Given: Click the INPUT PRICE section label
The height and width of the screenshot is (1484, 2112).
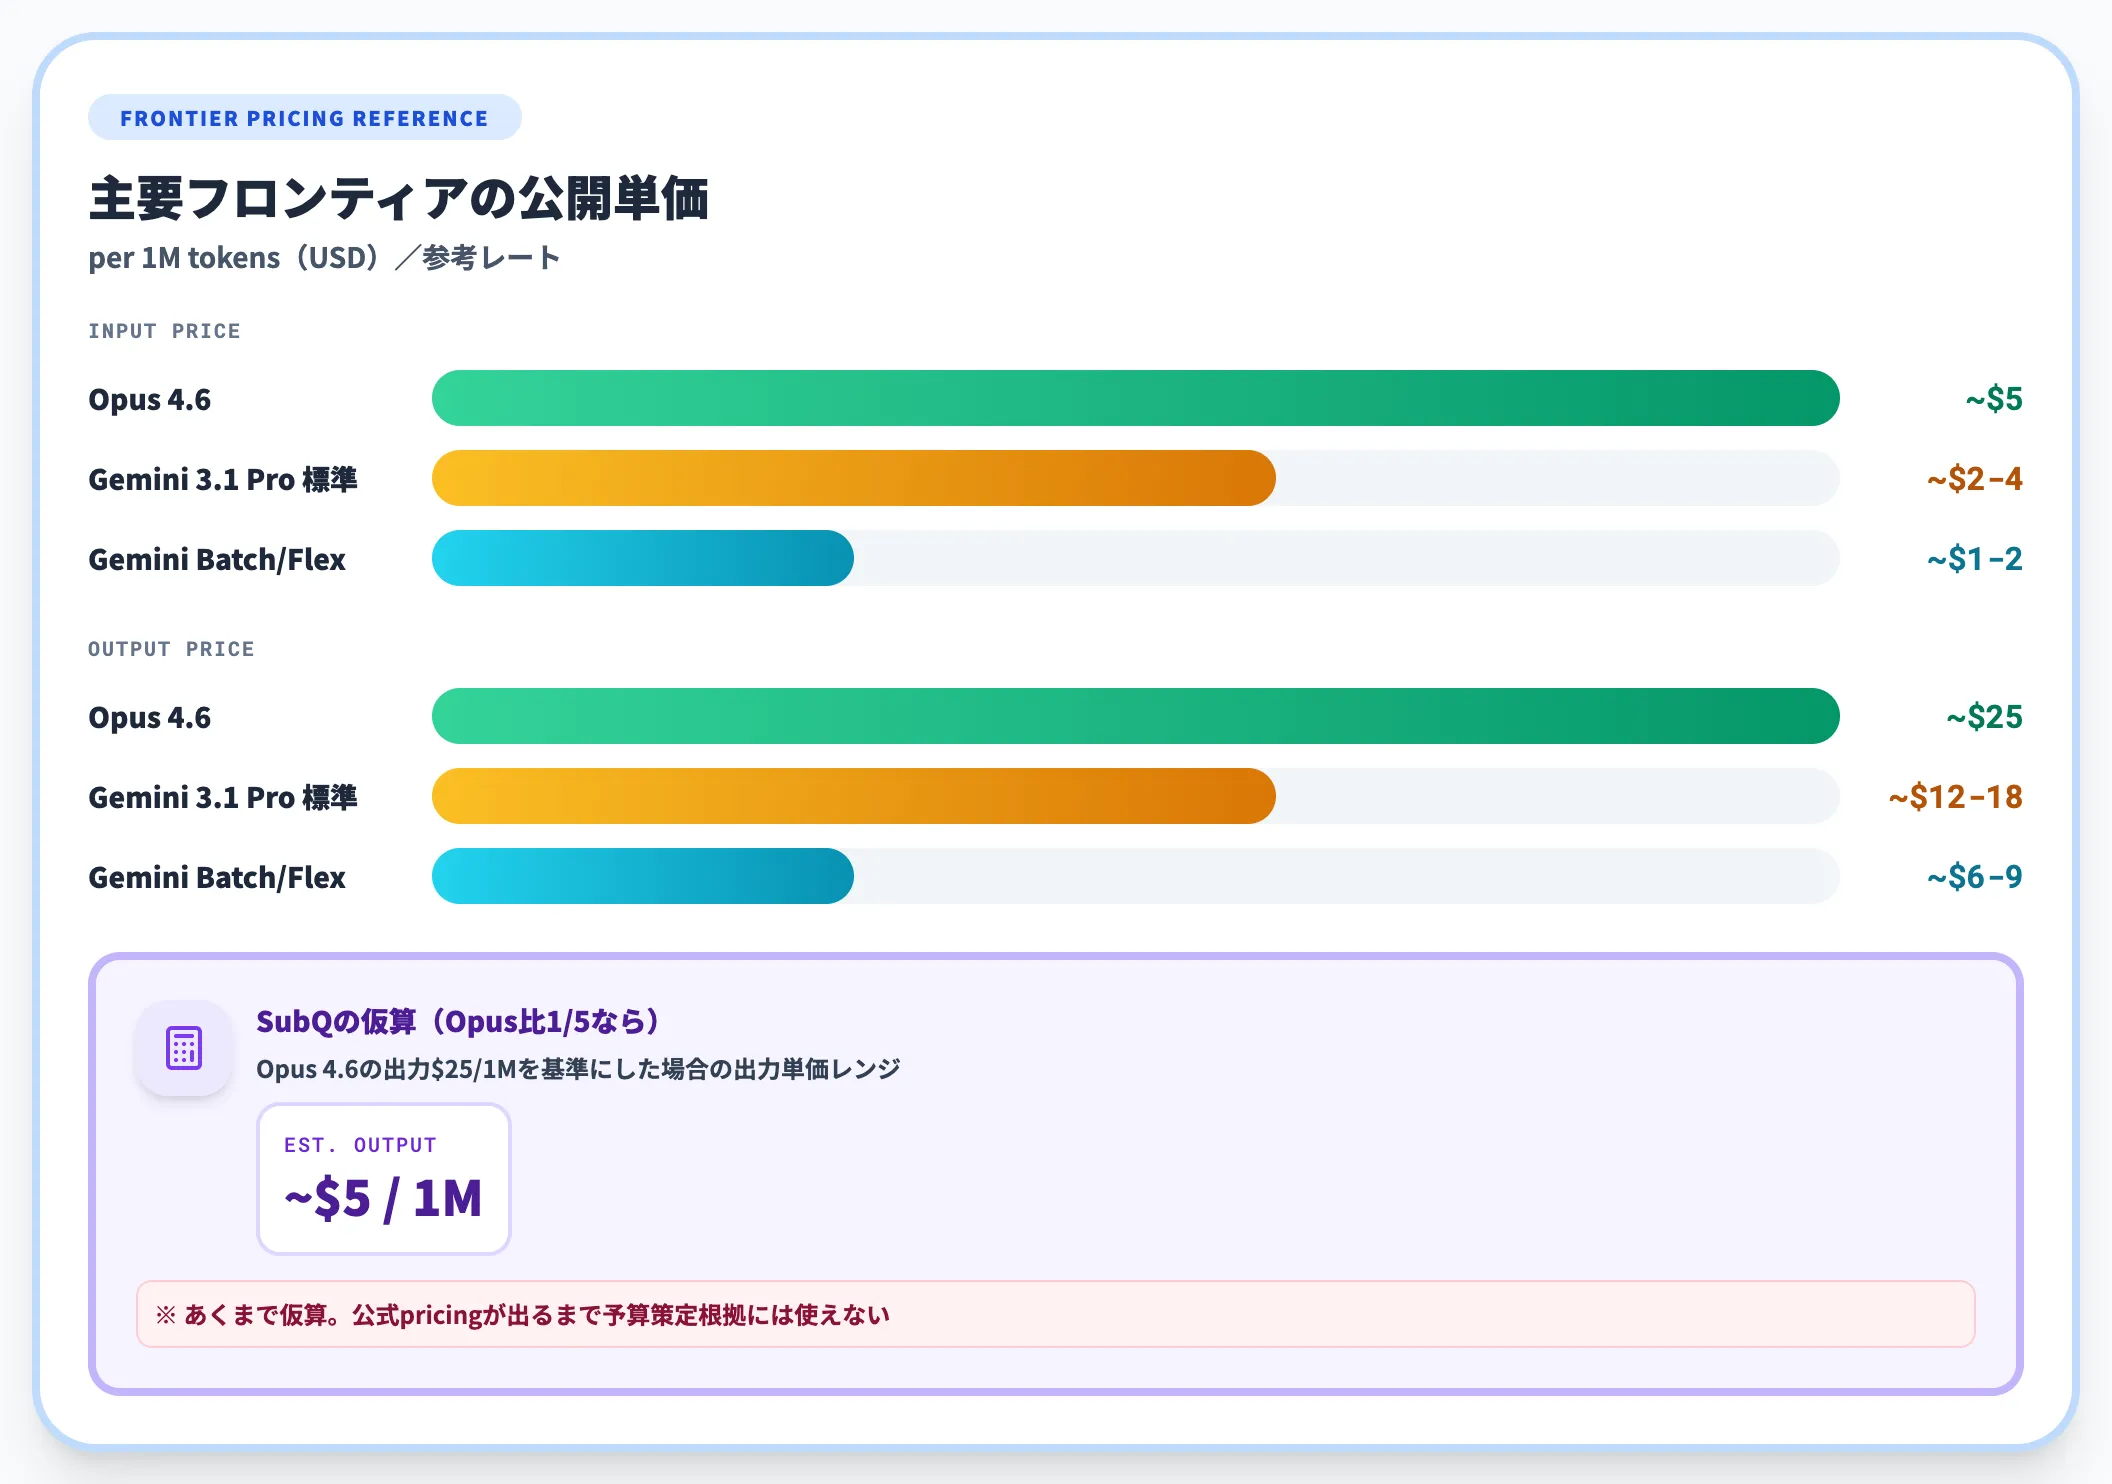Looking at the screenshot, I should (164, 331).
